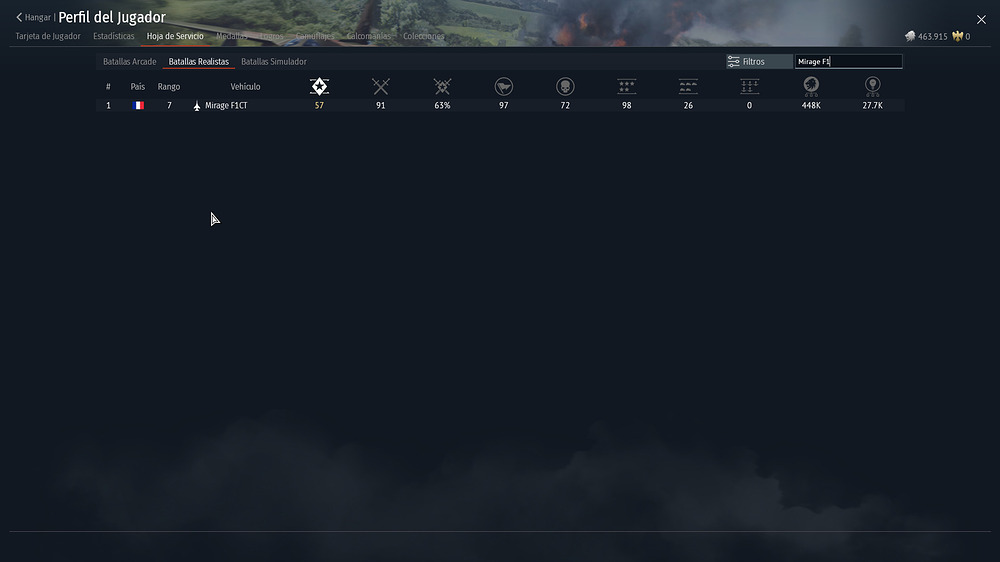The height and width of the screenshot is (562, 1000).
Task: Sort by the round flag icon column
Action: click(x=504, y=86)
